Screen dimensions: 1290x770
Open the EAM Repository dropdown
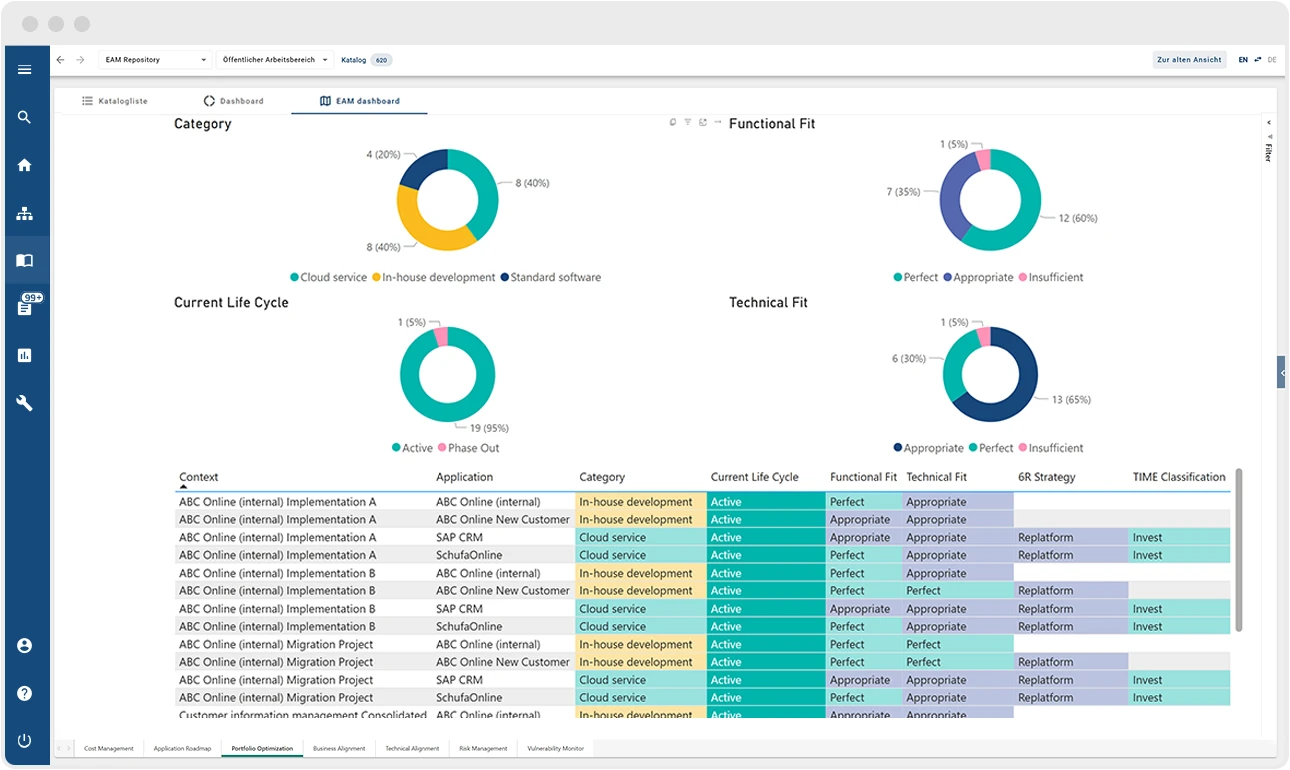click(155, 60)
